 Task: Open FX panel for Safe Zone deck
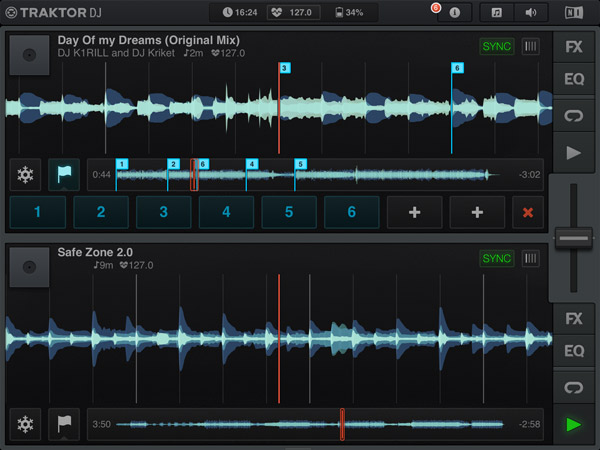coord(574,318)
